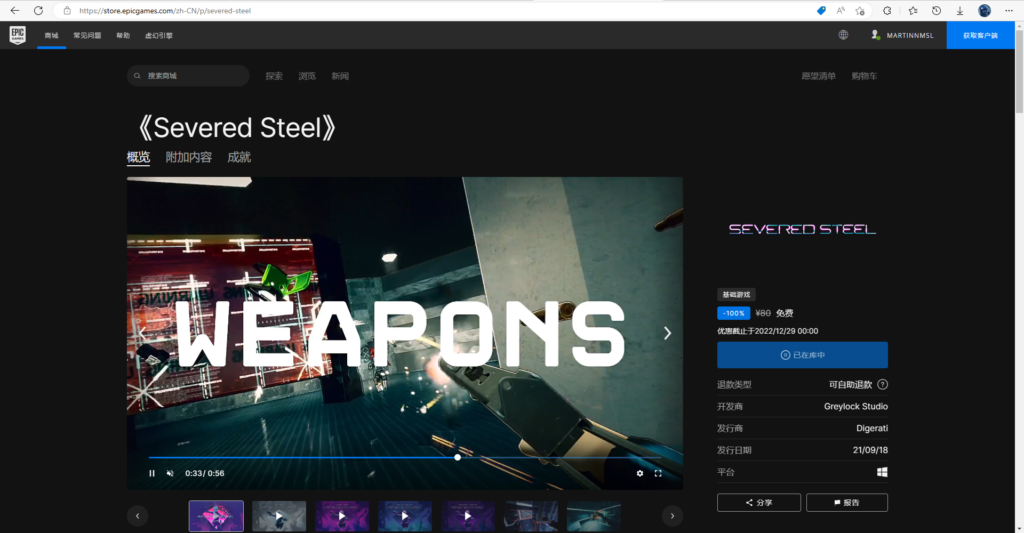Image resolution: width=1024 pixels, height=533 pixels.
Task: Click the 浏览 store link
Action: click(307, 76)
